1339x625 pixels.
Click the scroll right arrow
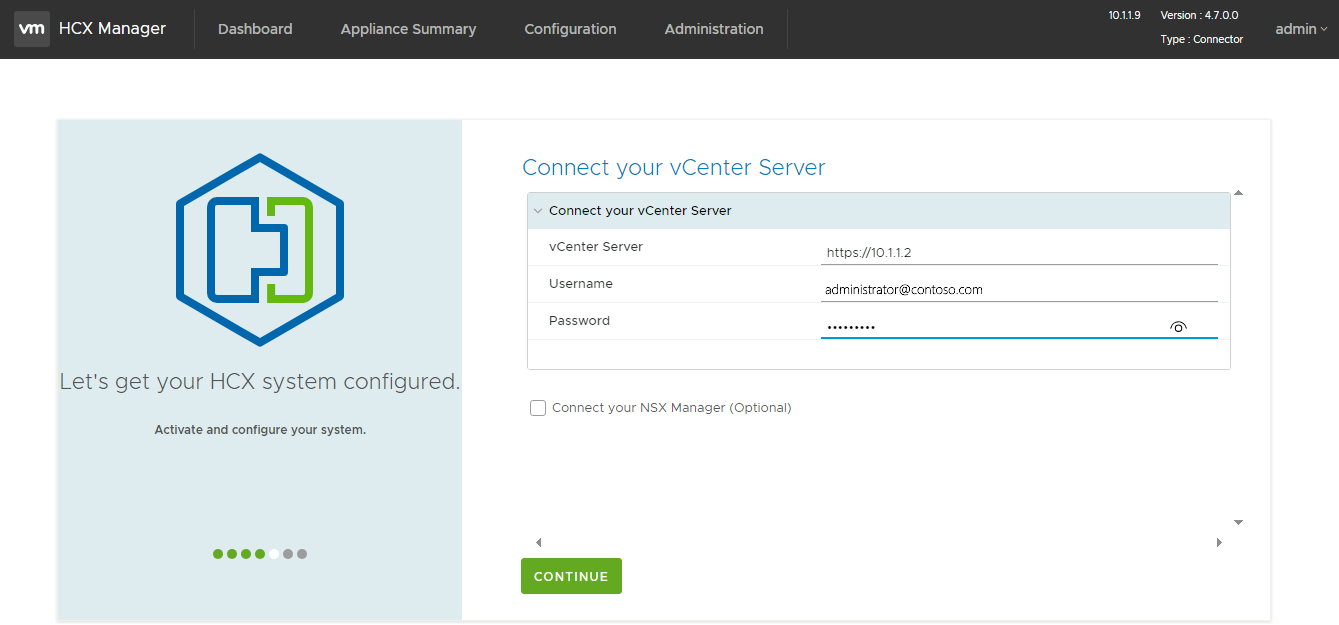tap(1219, 543)
